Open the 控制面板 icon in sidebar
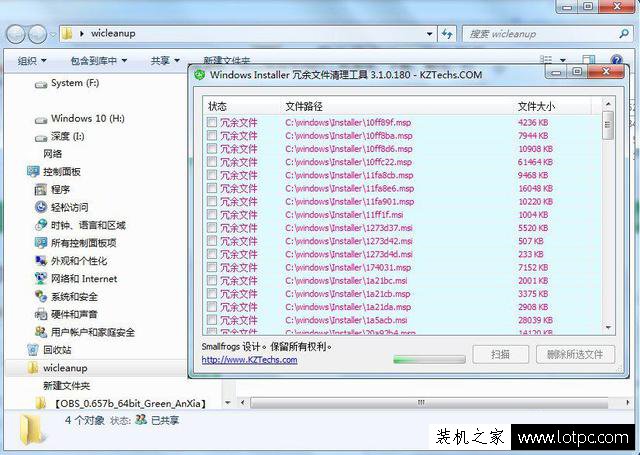The image size is (640, 455). click(x=33, y=171)
